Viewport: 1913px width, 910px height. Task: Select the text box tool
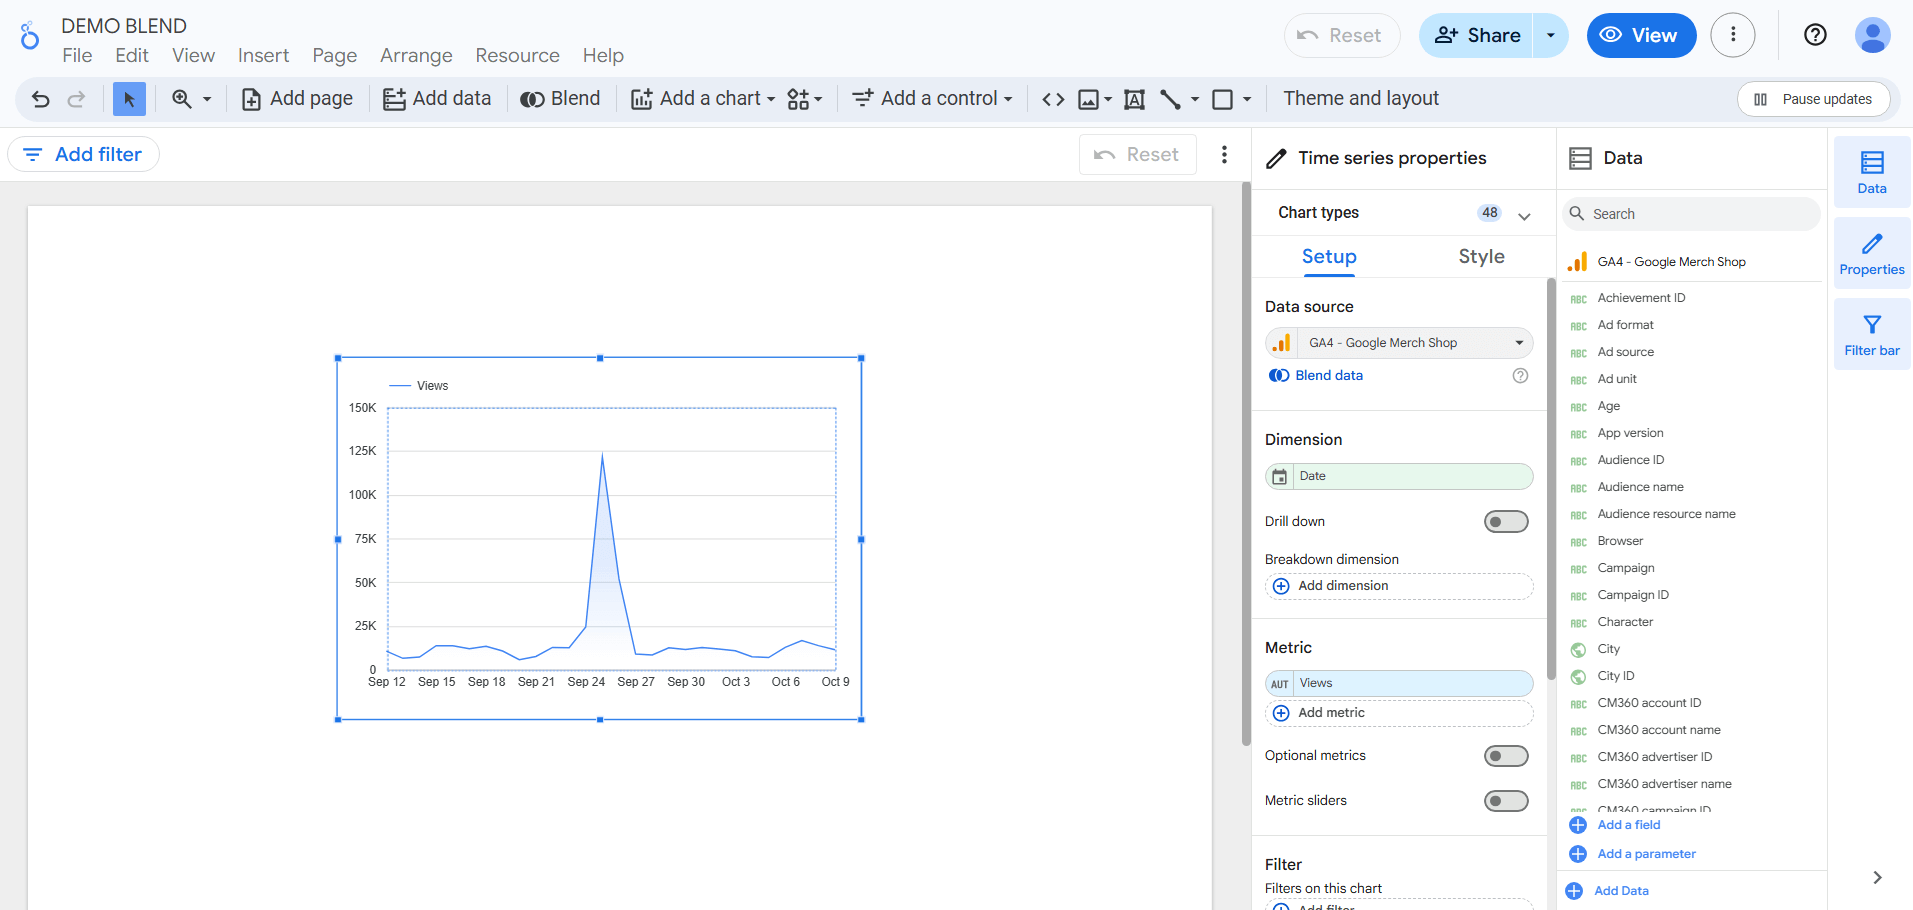(x=1134, y=99)
